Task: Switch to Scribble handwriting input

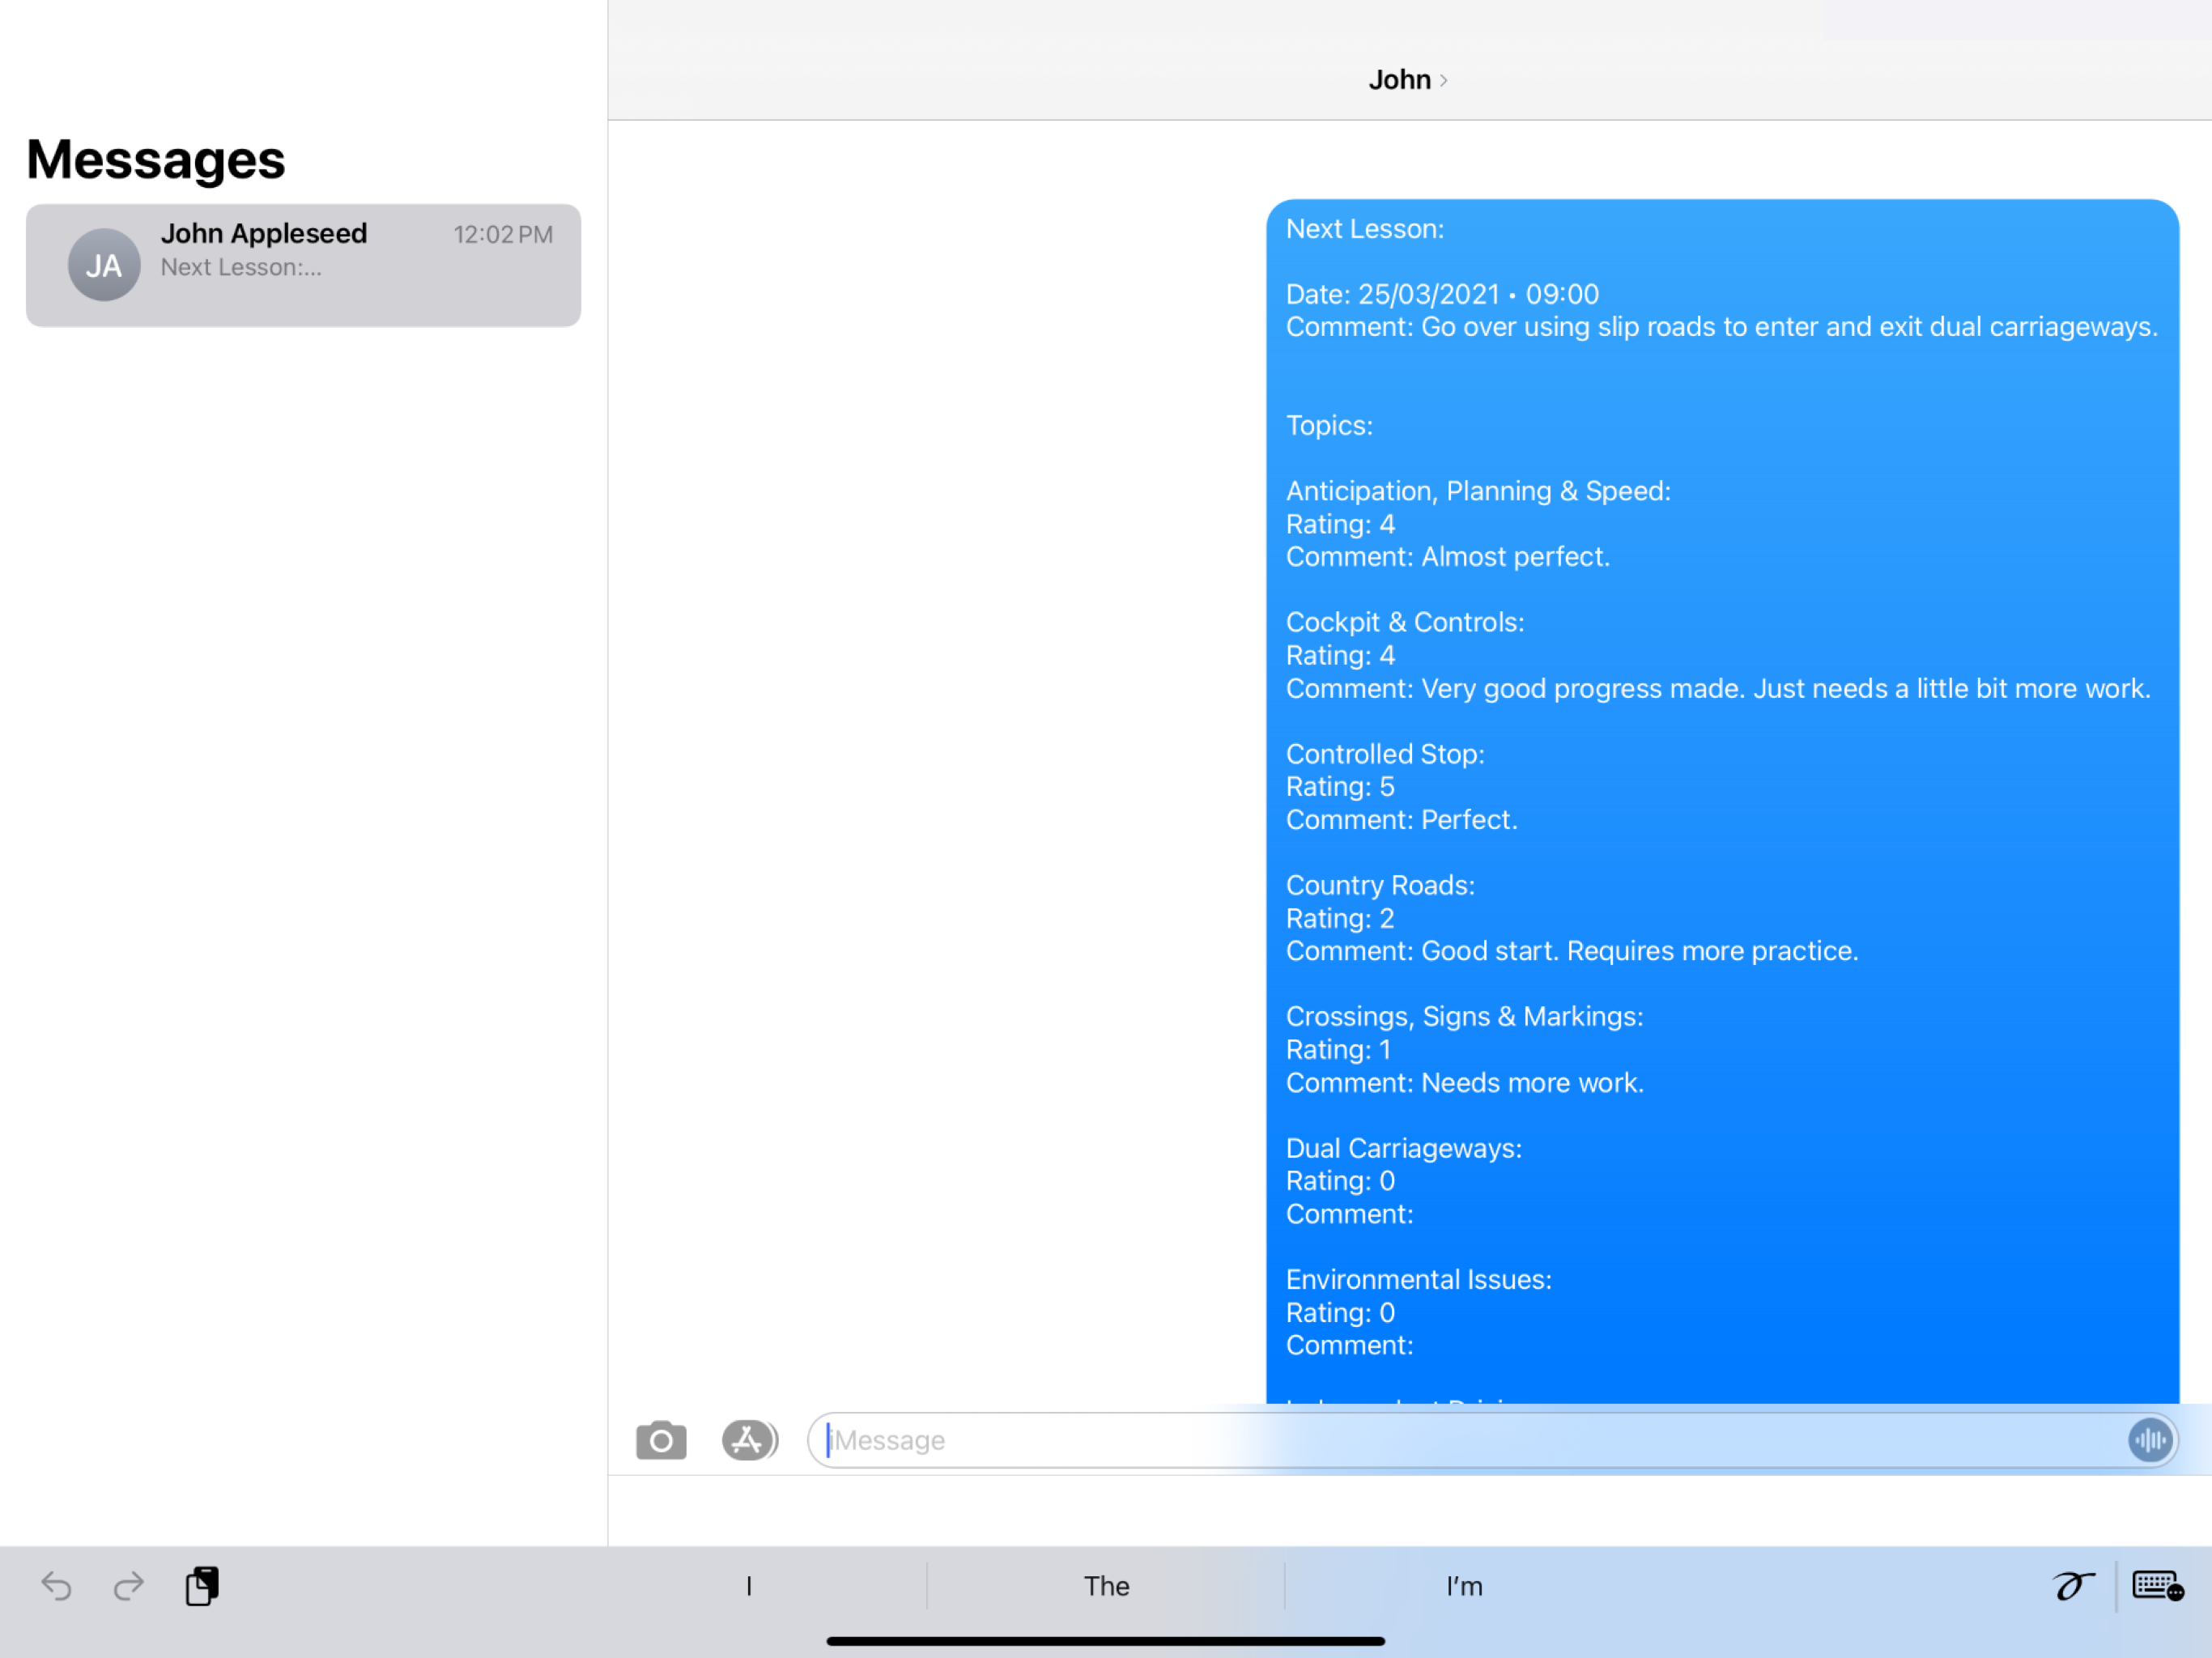Action: 2072,1586
